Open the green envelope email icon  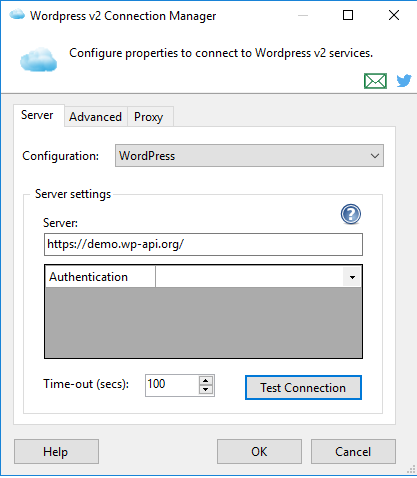[375, 81]
